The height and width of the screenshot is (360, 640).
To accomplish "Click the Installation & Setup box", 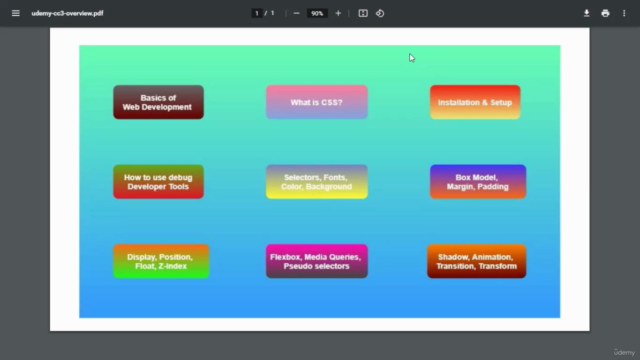I will click(x=475, y=102).
